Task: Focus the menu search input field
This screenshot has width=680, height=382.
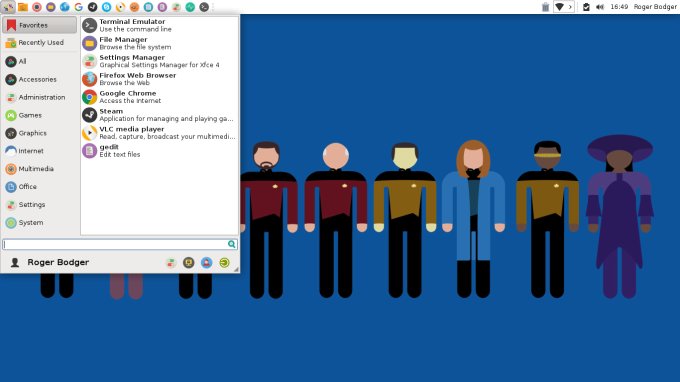Action: tap(120, 244)
